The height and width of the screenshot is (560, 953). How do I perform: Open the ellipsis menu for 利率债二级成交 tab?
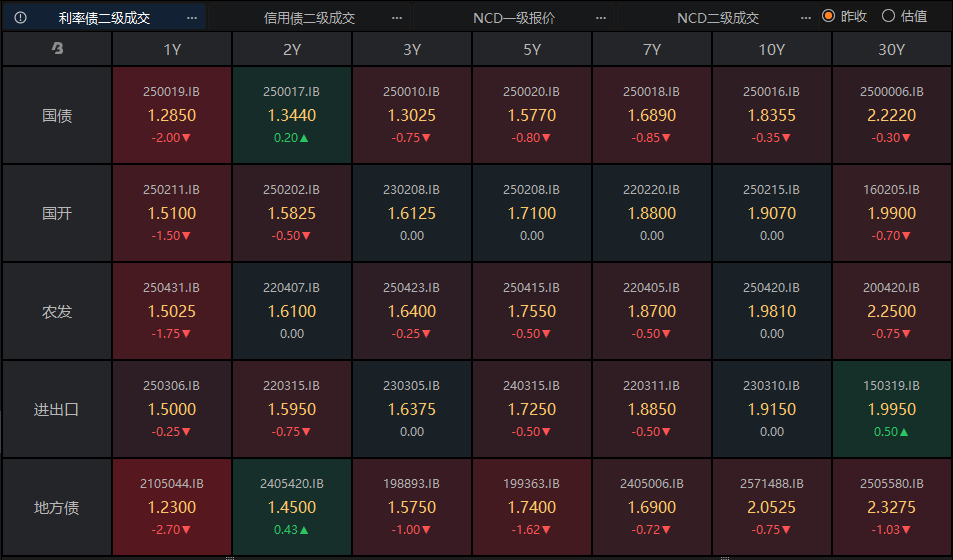point(192,18)
